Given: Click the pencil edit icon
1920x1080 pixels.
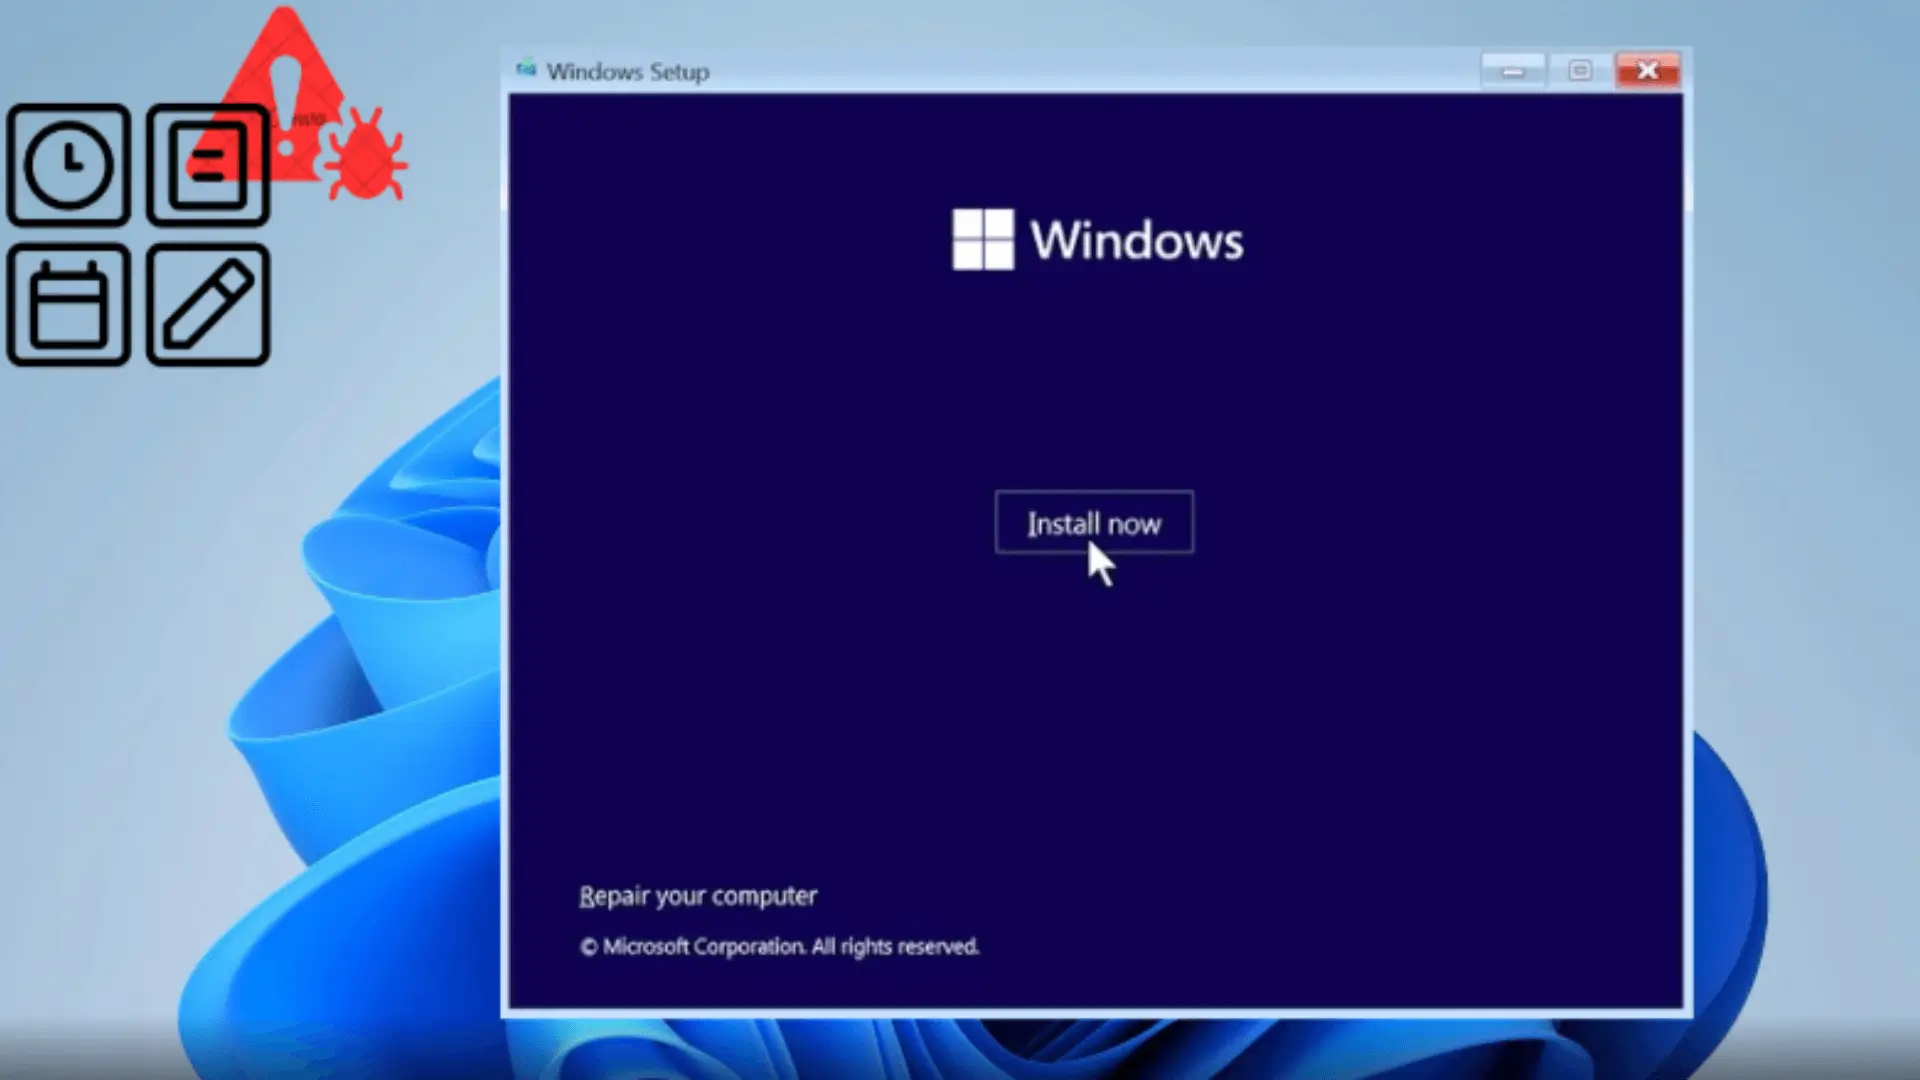Looking at the screenshot, I should click(x=208, y=305).
